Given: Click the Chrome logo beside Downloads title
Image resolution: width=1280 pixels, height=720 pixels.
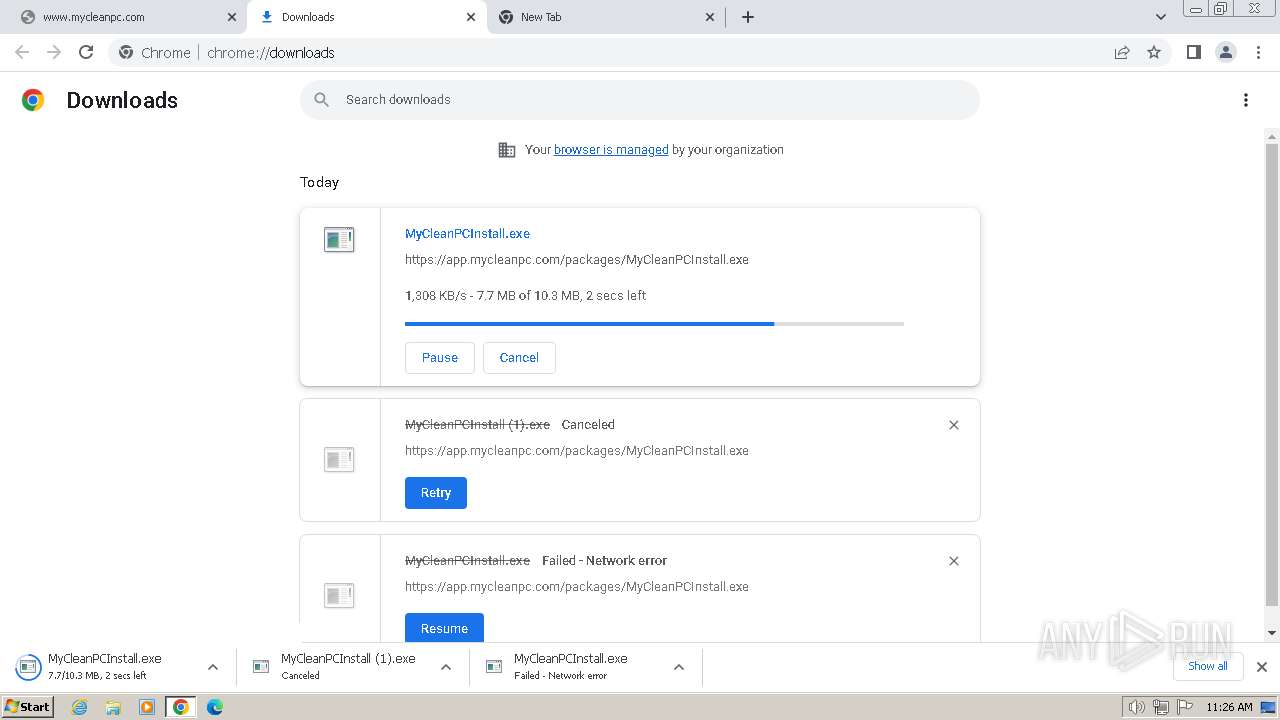Looking at the screenshot, I should 33,100.
